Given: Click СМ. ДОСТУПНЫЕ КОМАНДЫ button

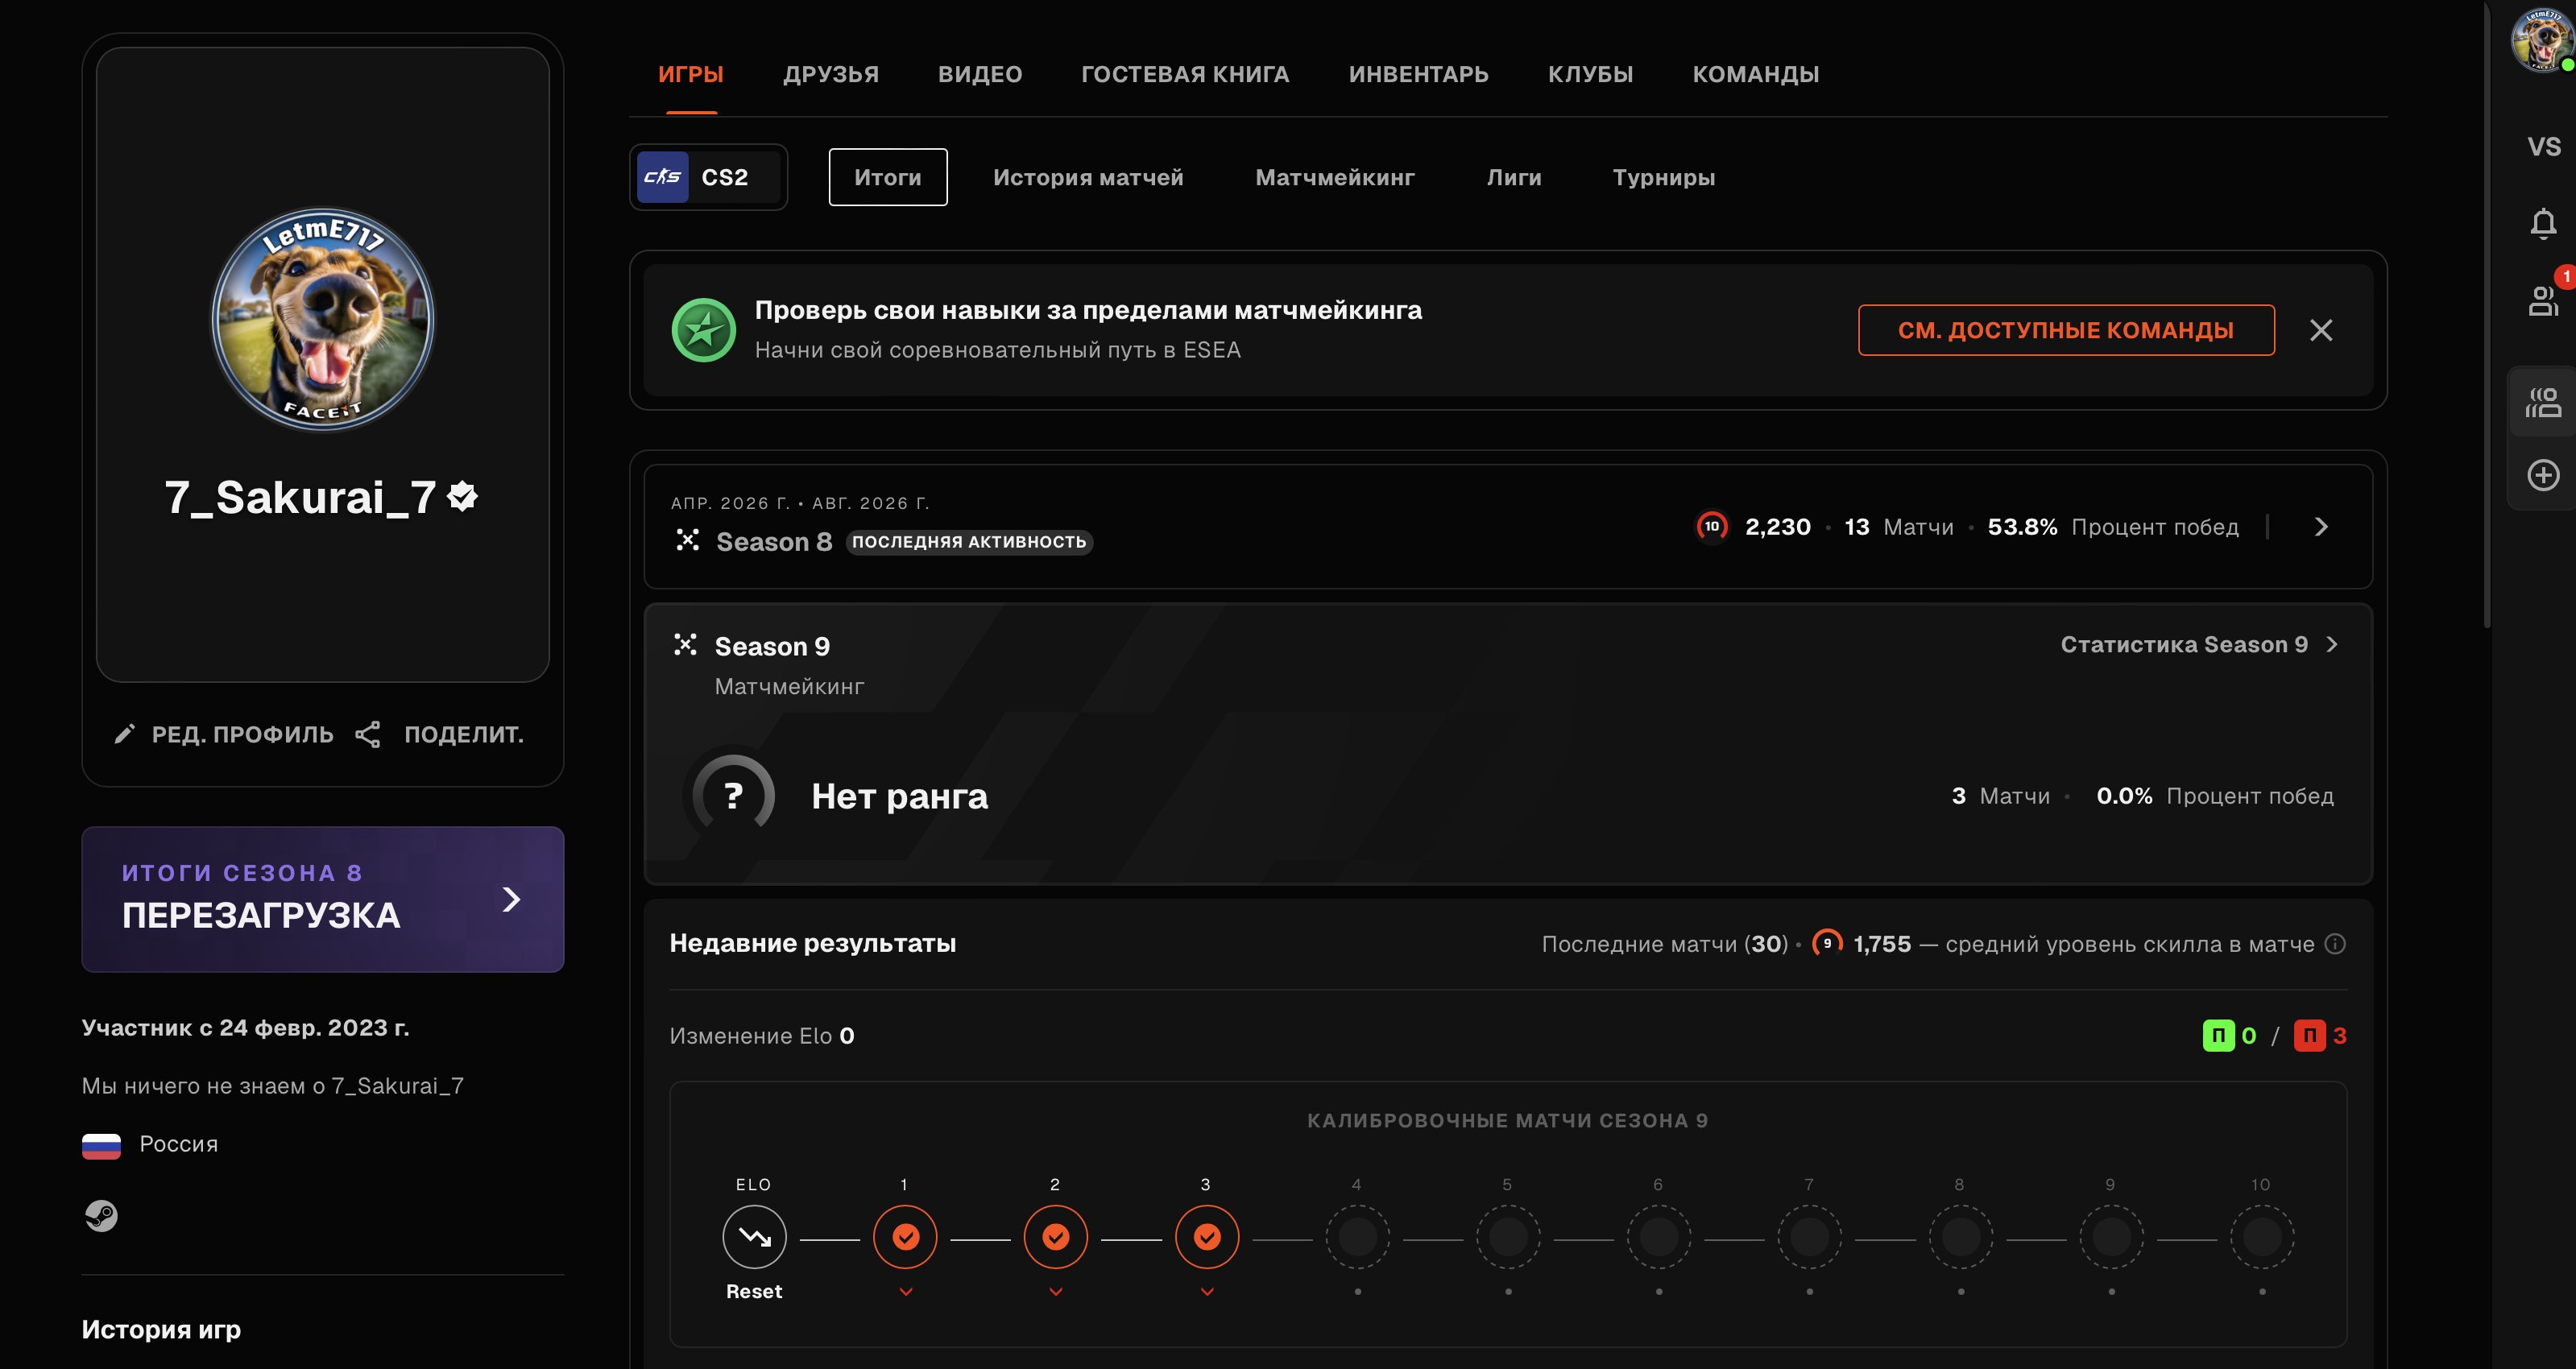Looking at the screenshot, I should point(2066,330).
